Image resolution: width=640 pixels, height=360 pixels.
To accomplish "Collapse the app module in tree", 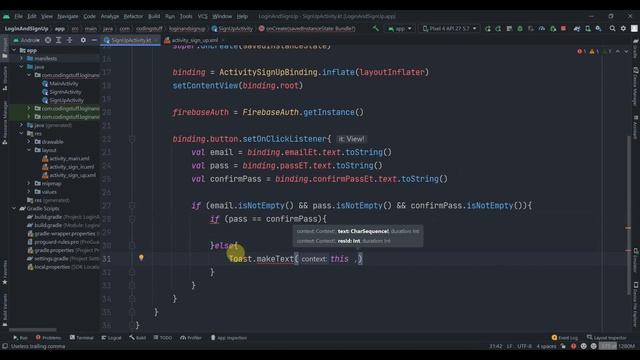I will (14, 50).
